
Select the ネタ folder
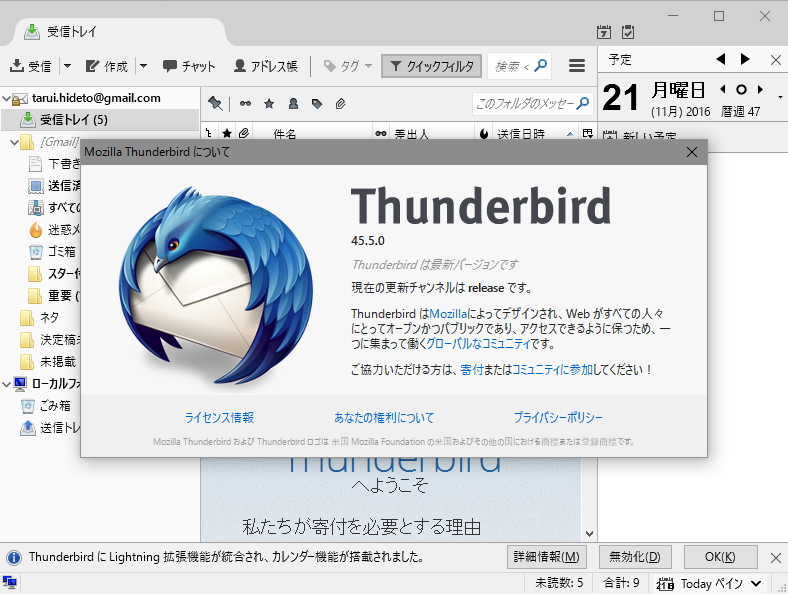point(40,318)
